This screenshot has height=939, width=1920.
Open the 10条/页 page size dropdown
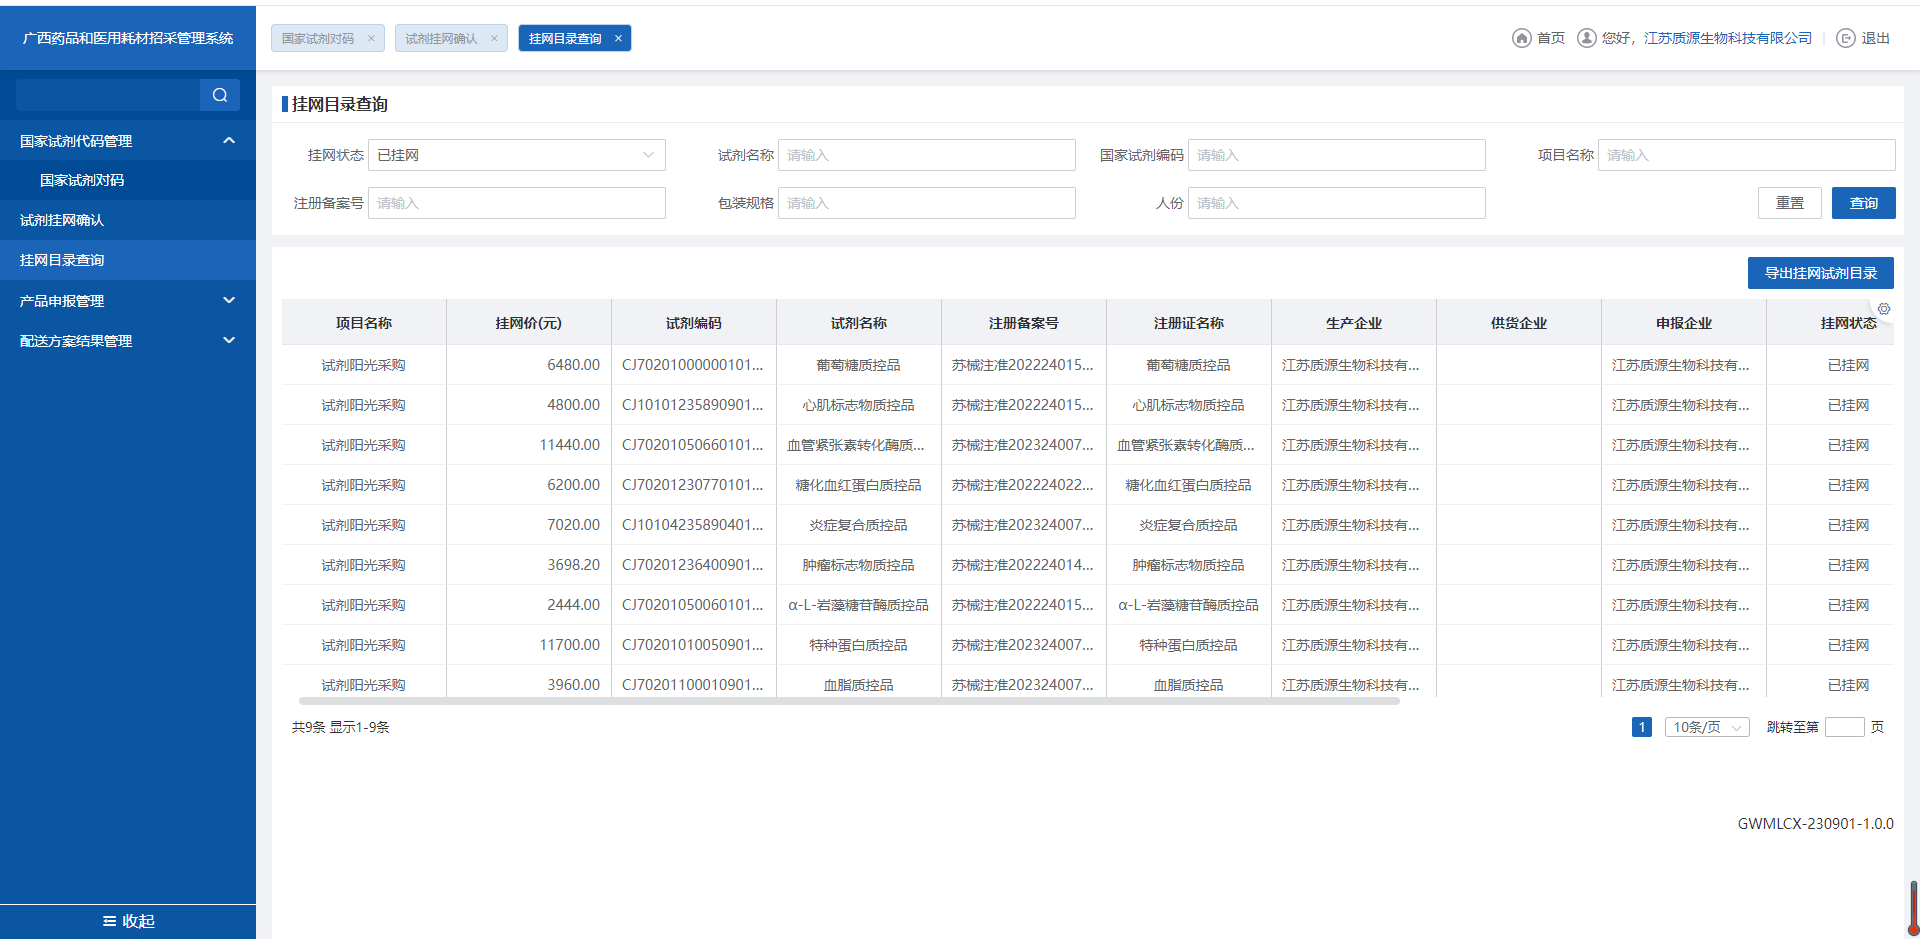coord(1707,727)
